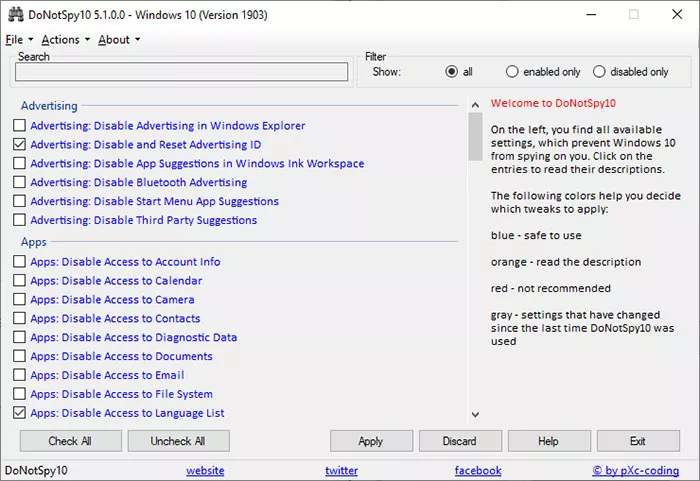Click the scroll up arrow of settings list
This screenshot has height=481, width=700.
pos(475,105)
